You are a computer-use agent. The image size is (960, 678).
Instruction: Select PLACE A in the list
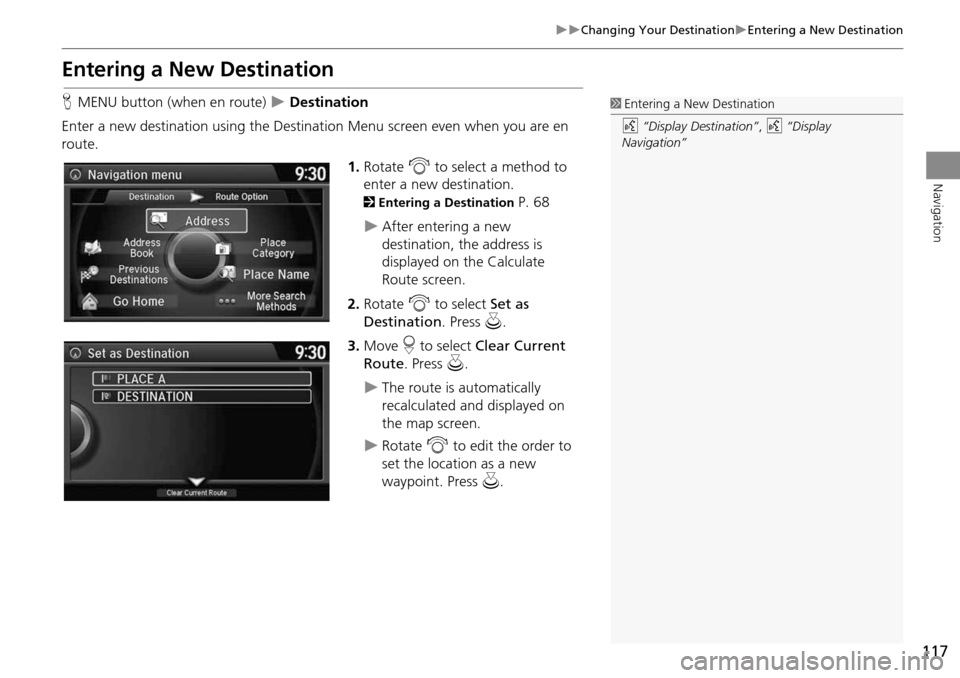point(202,379)
